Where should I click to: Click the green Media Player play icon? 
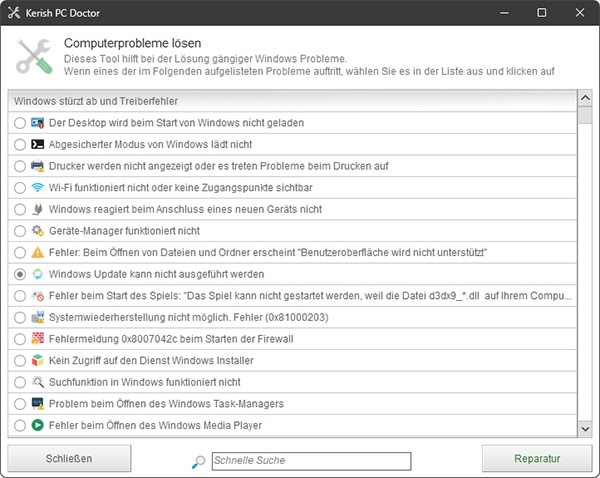[x=38, y=425]
